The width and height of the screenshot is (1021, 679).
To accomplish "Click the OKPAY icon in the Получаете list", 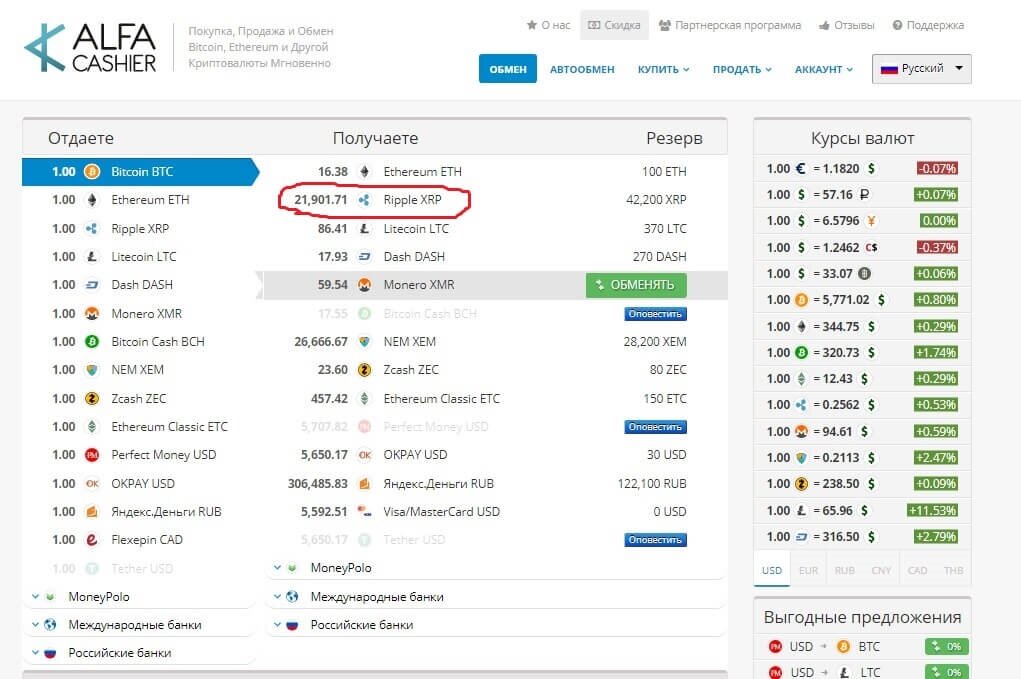I will (365, 454).
